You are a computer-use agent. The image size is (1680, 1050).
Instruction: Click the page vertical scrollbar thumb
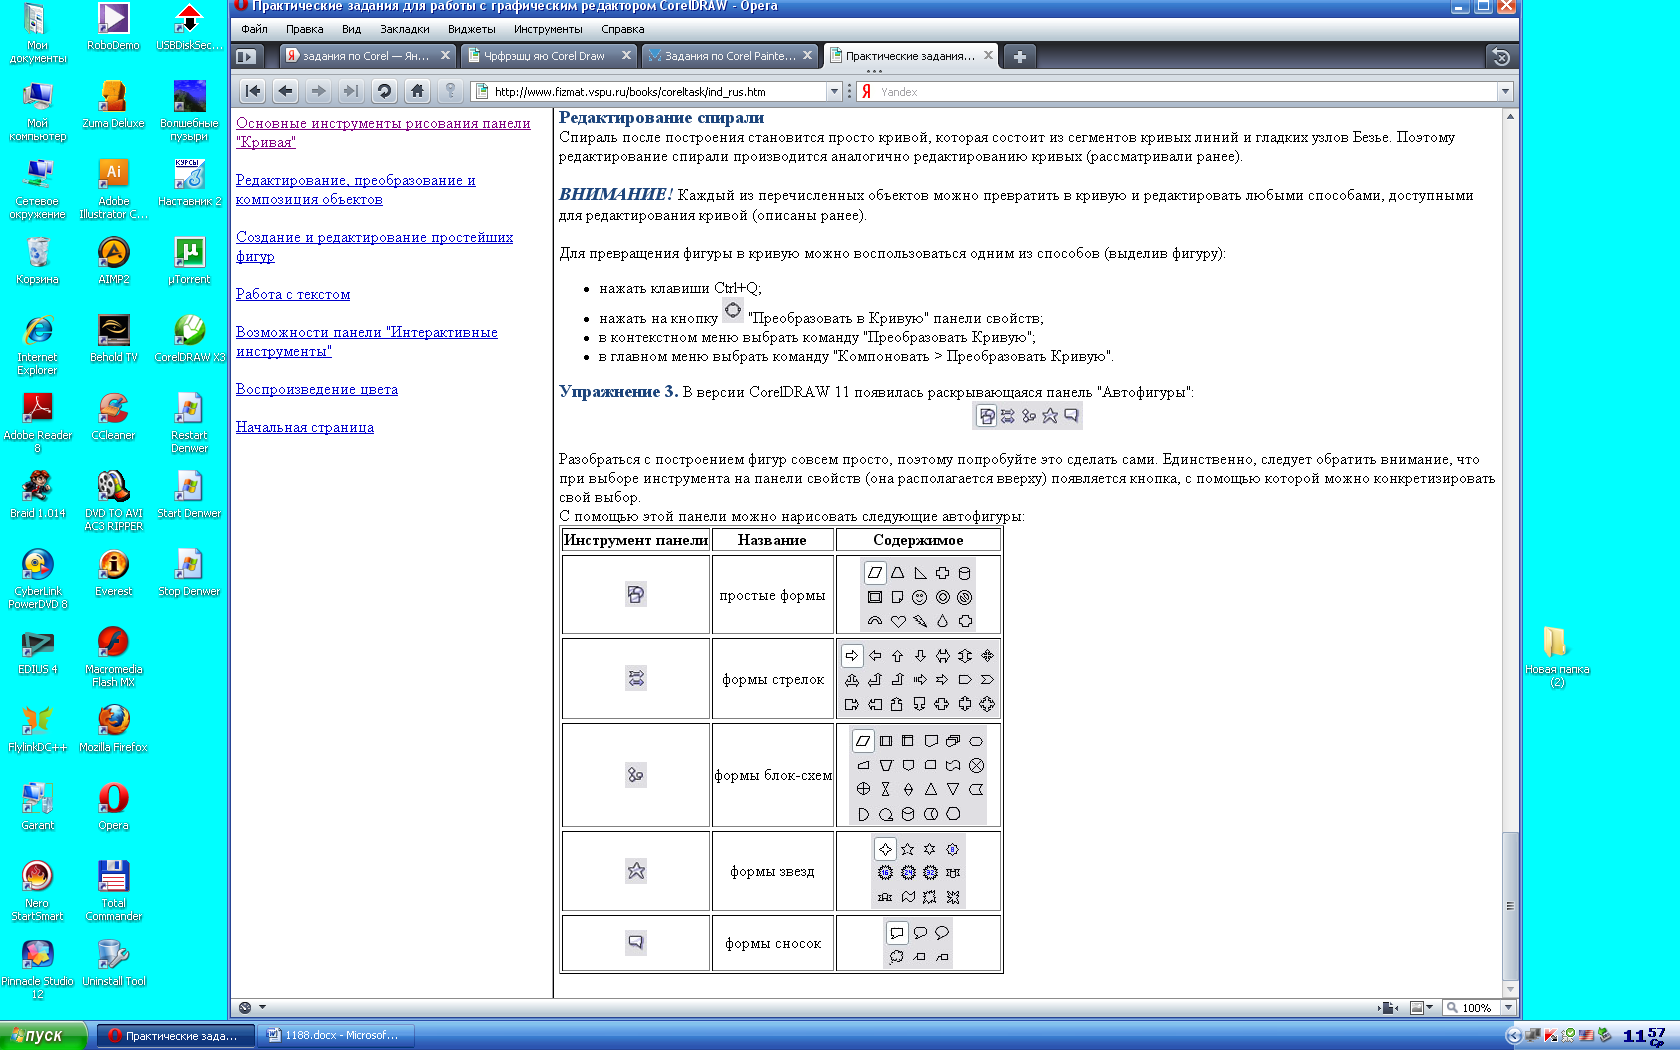click(1510, 906)
